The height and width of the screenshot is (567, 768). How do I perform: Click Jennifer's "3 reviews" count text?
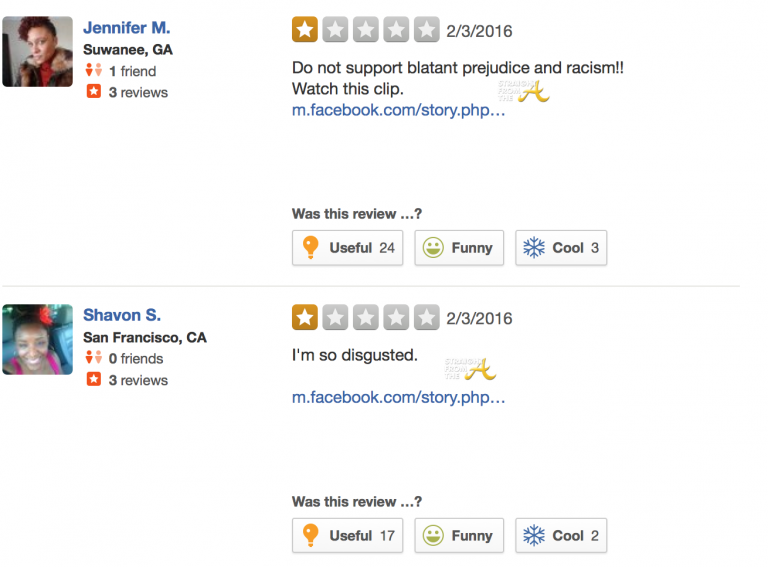click(138, 92)
